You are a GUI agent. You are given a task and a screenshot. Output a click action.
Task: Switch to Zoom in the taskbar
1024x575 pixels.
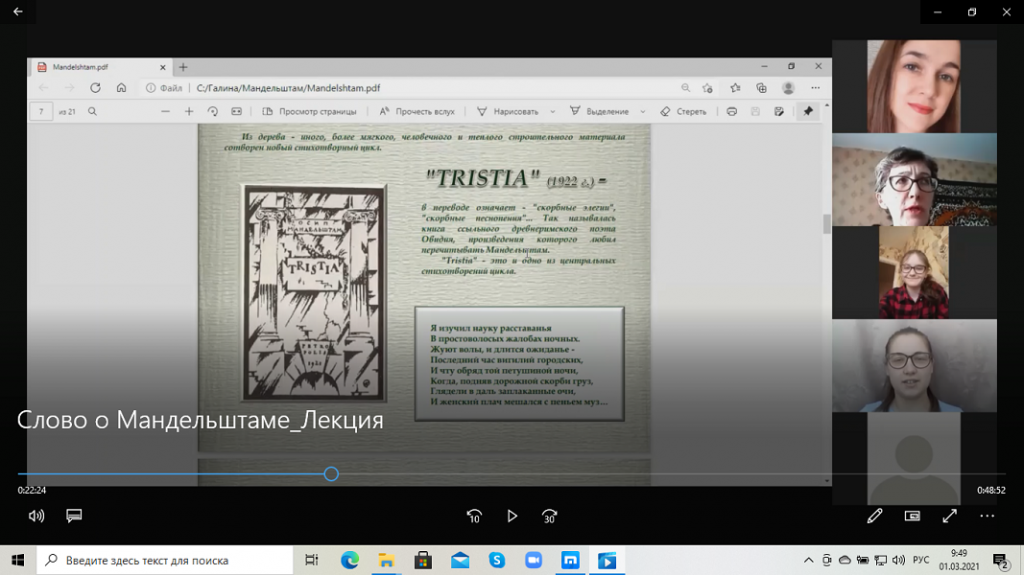[534, 560]
